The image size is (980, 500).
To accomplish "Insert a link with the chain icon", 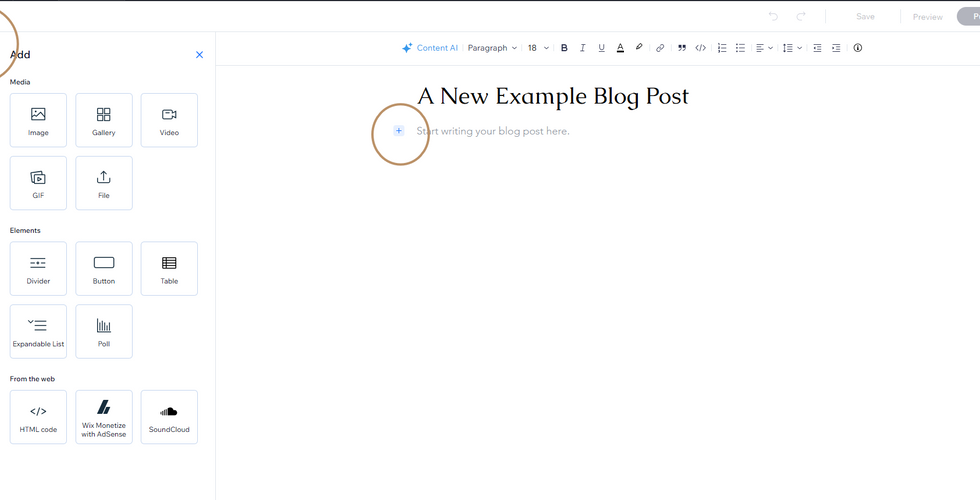I will pos(660,48).
